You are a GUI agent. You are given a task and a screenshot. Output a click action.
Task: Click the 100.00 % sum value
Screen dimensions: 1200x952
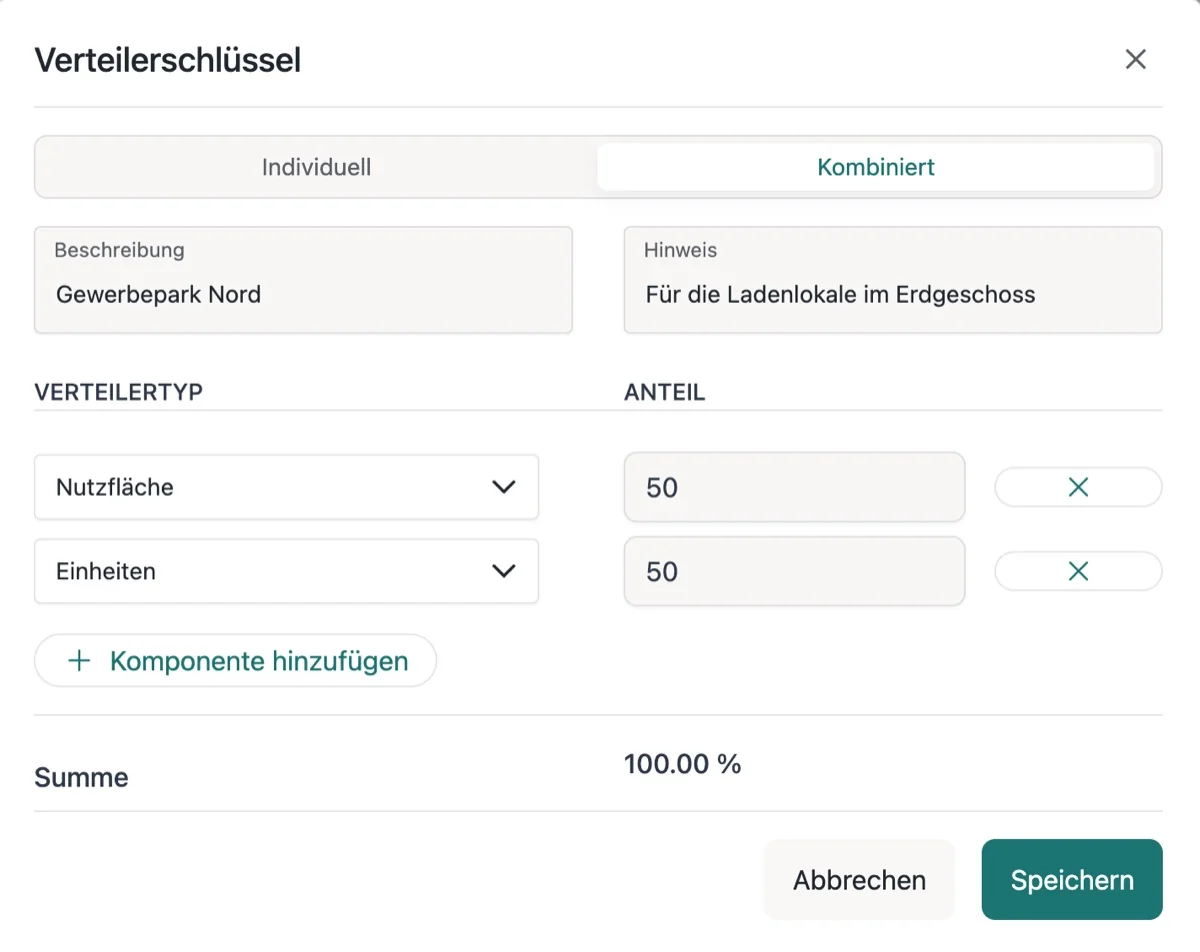coord(683,765)
